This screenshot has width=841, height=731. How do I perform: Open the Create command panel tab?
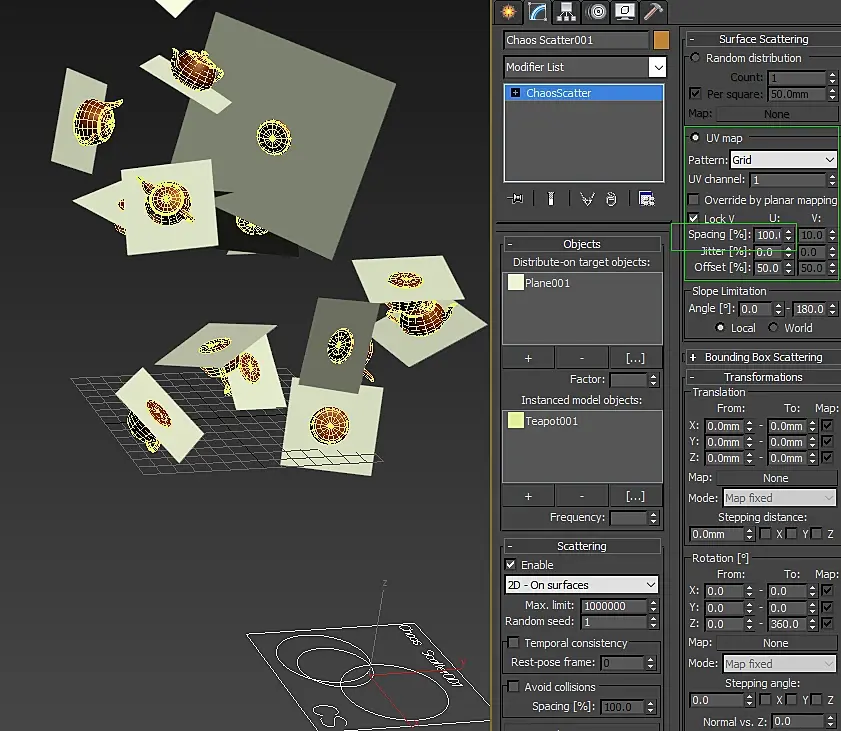[x=508, y=11]
